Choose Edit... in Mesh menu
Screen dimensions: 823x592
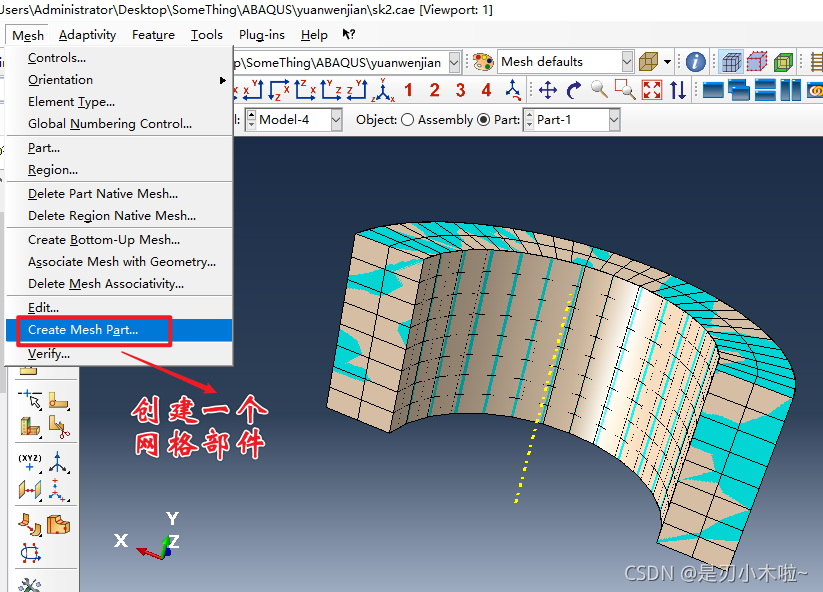(119, 308)
